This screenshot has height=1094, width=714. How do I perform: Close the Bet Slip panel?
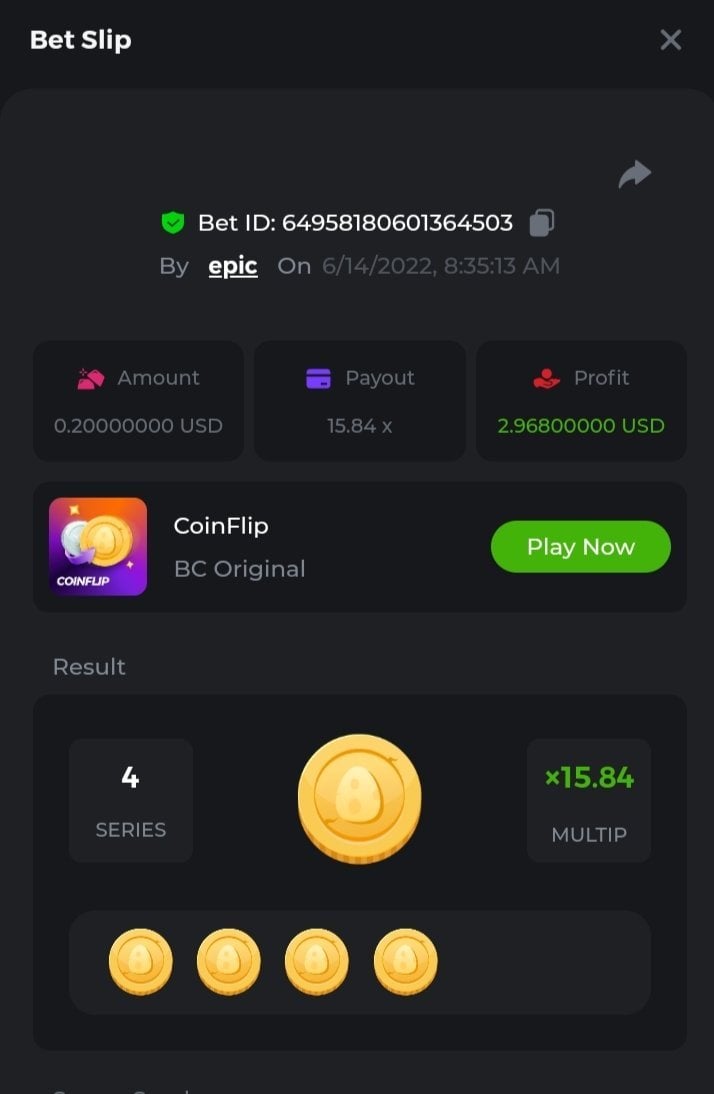670,40
